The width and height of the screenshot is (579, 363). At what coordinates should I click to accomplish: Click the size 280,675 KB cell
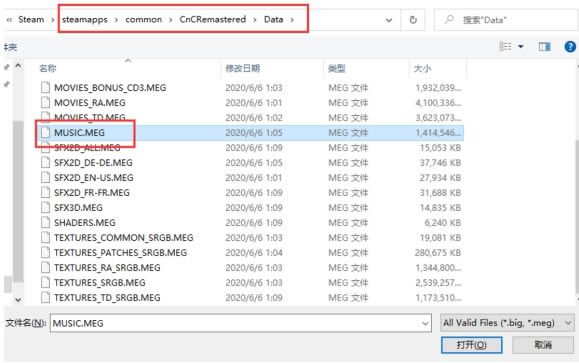point(438,253)
